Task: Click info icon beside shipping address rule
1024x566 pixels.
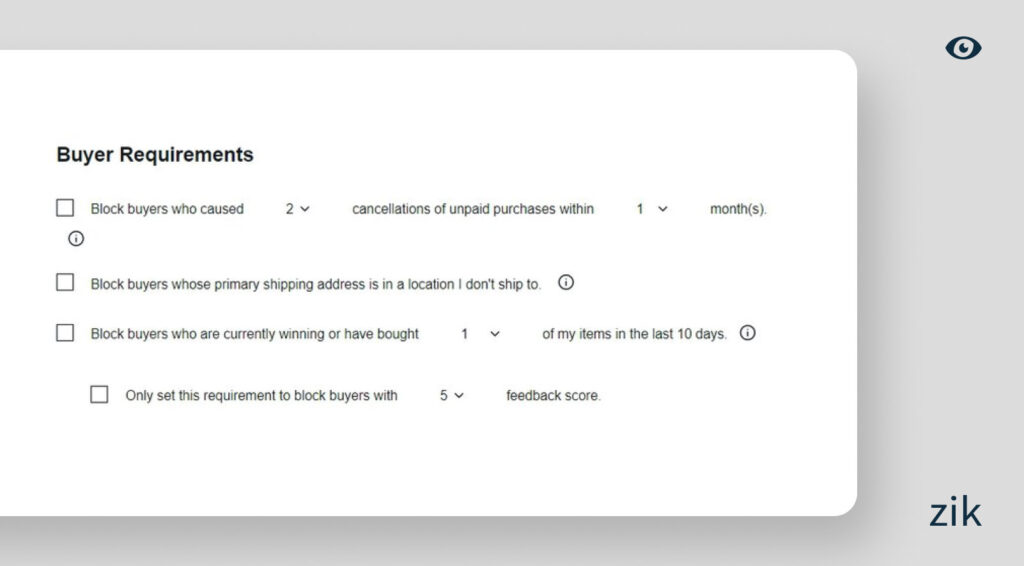Action: click(x=566, y=283)
